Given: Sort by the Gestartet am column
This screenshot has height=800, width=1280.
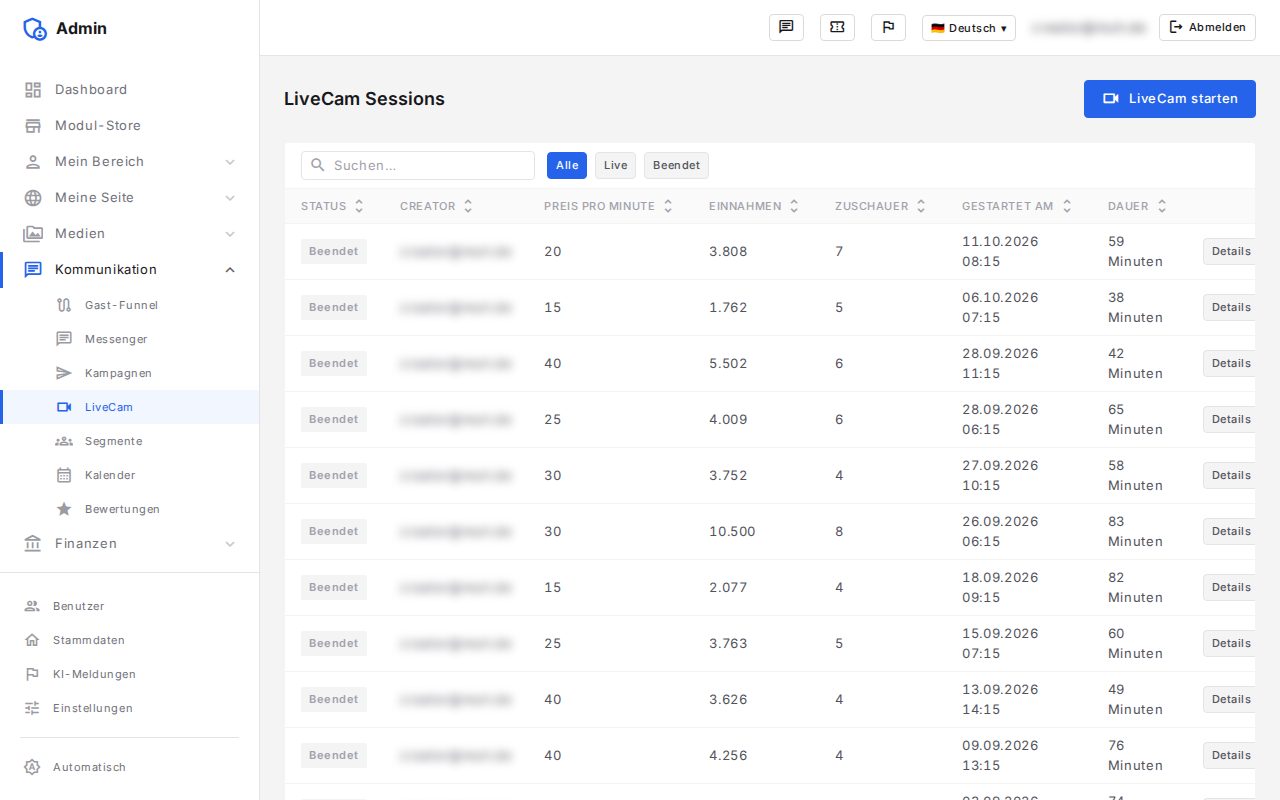Looking at the screenshot, I should tap(1017, 206).
